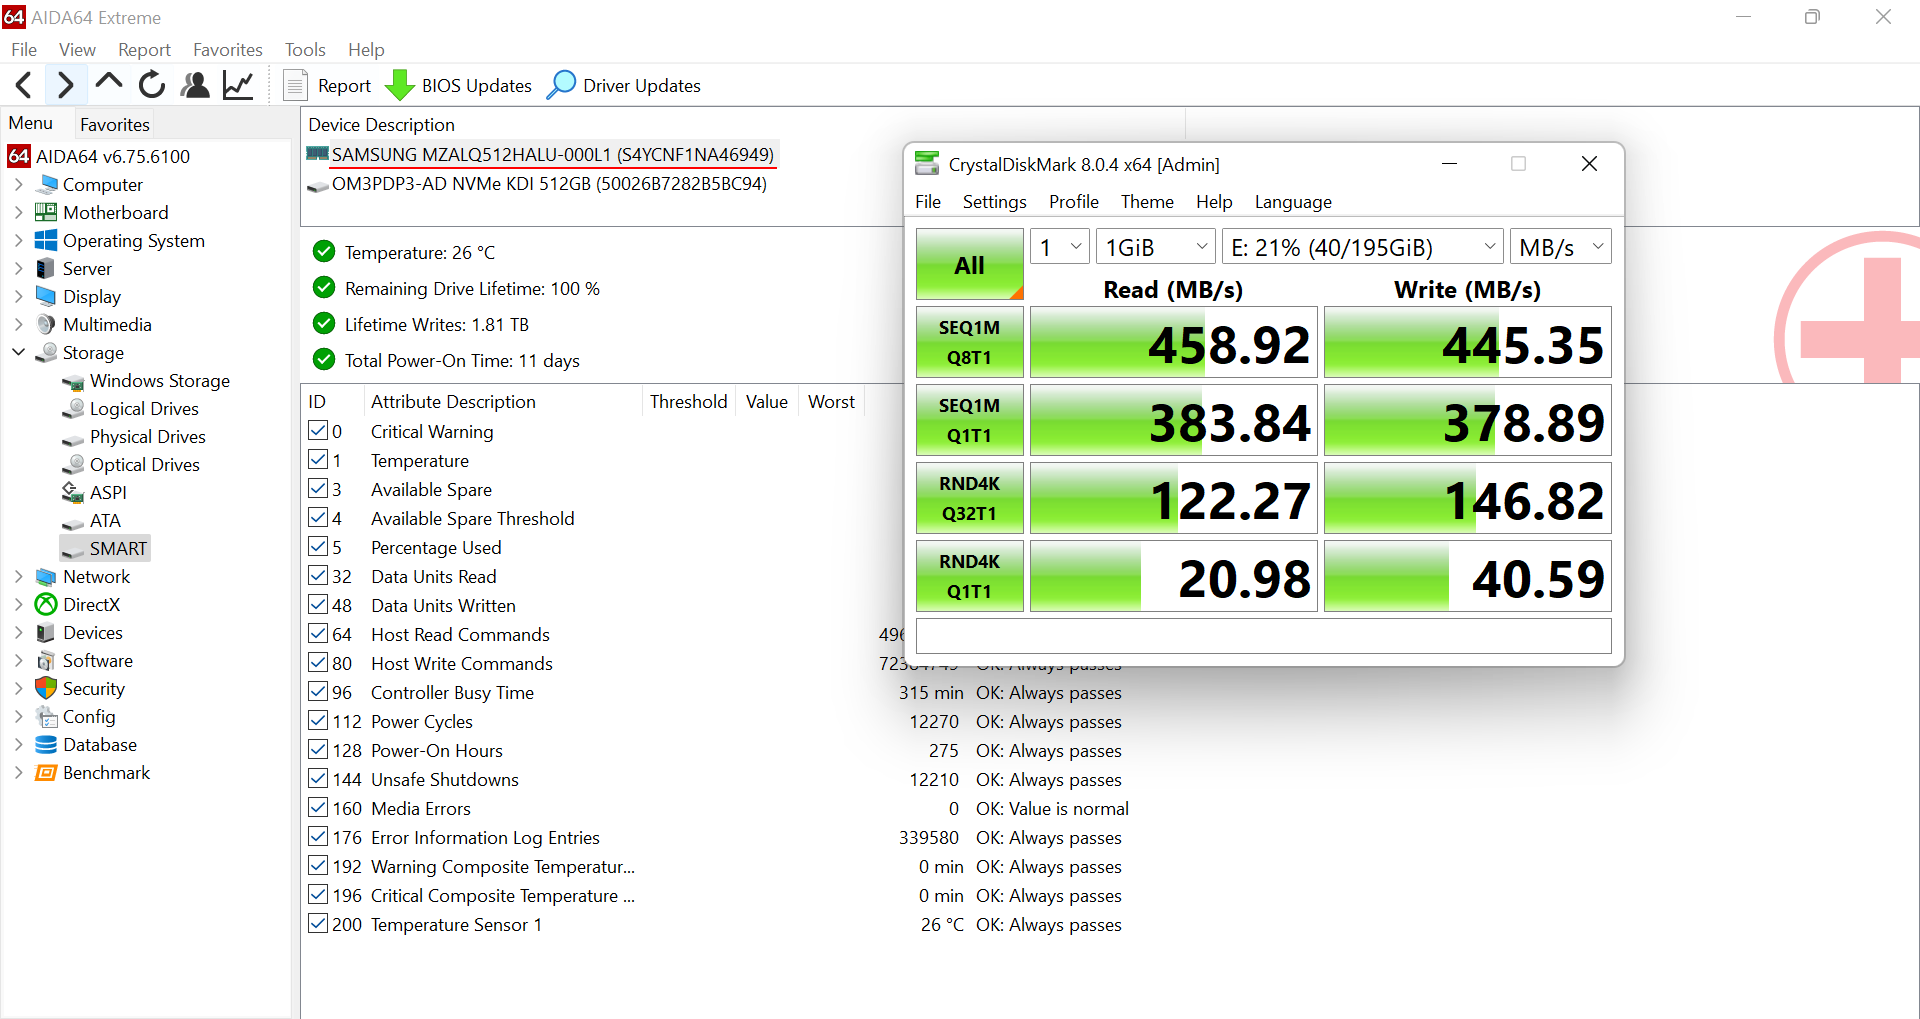Start all tests with the All button
This screenshot has width=1920, height=1019.
coord(970,264)
